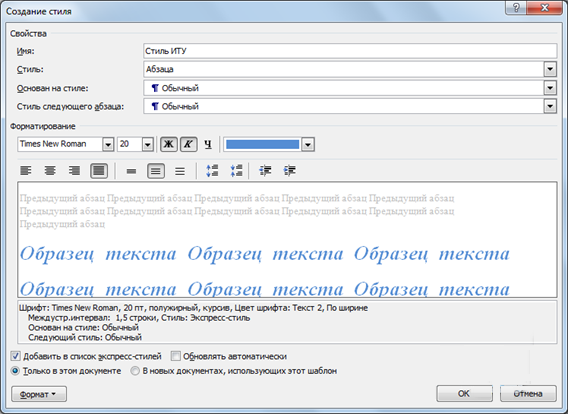Viewport: 571px width, 416px height.
Task: Set 1.5 line spacing
Action: [x=156, y=171]
